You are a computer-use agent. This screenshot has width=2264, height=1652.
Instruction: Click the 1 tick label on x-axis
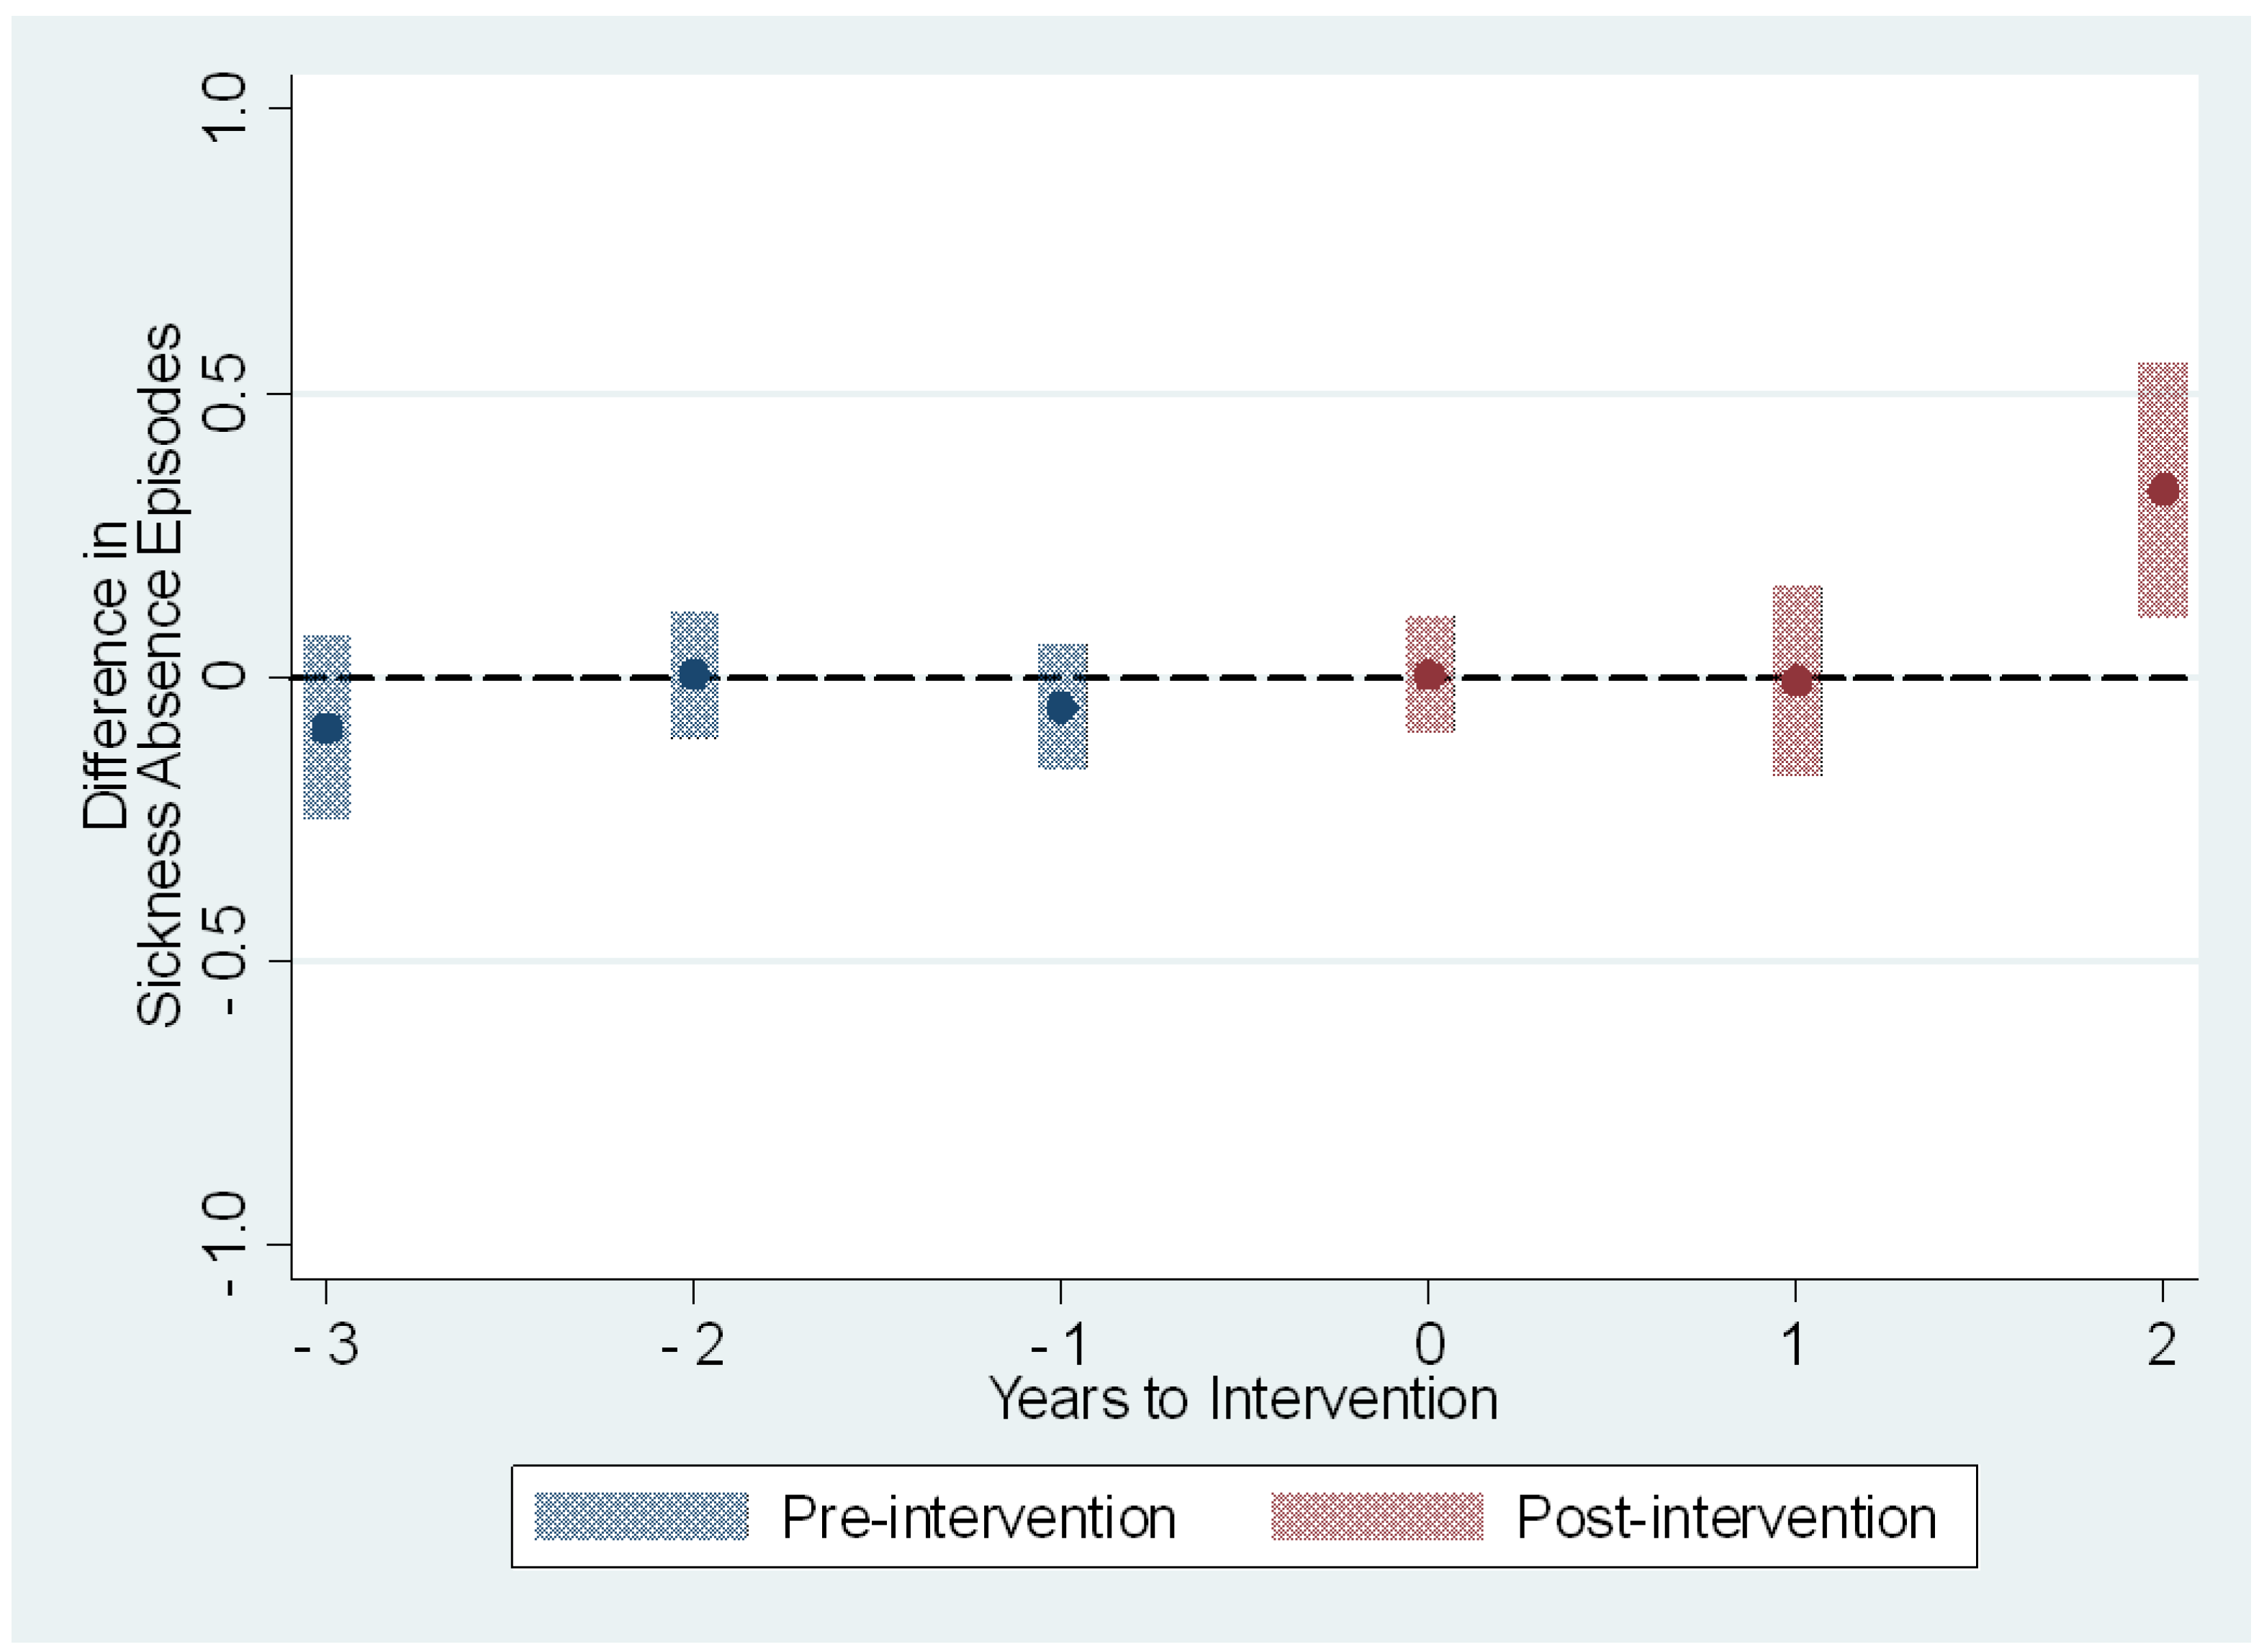1795,1344
